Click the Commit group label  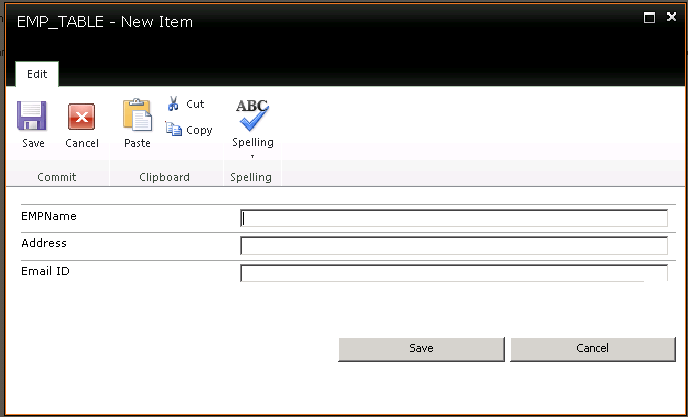coord(57,177)
